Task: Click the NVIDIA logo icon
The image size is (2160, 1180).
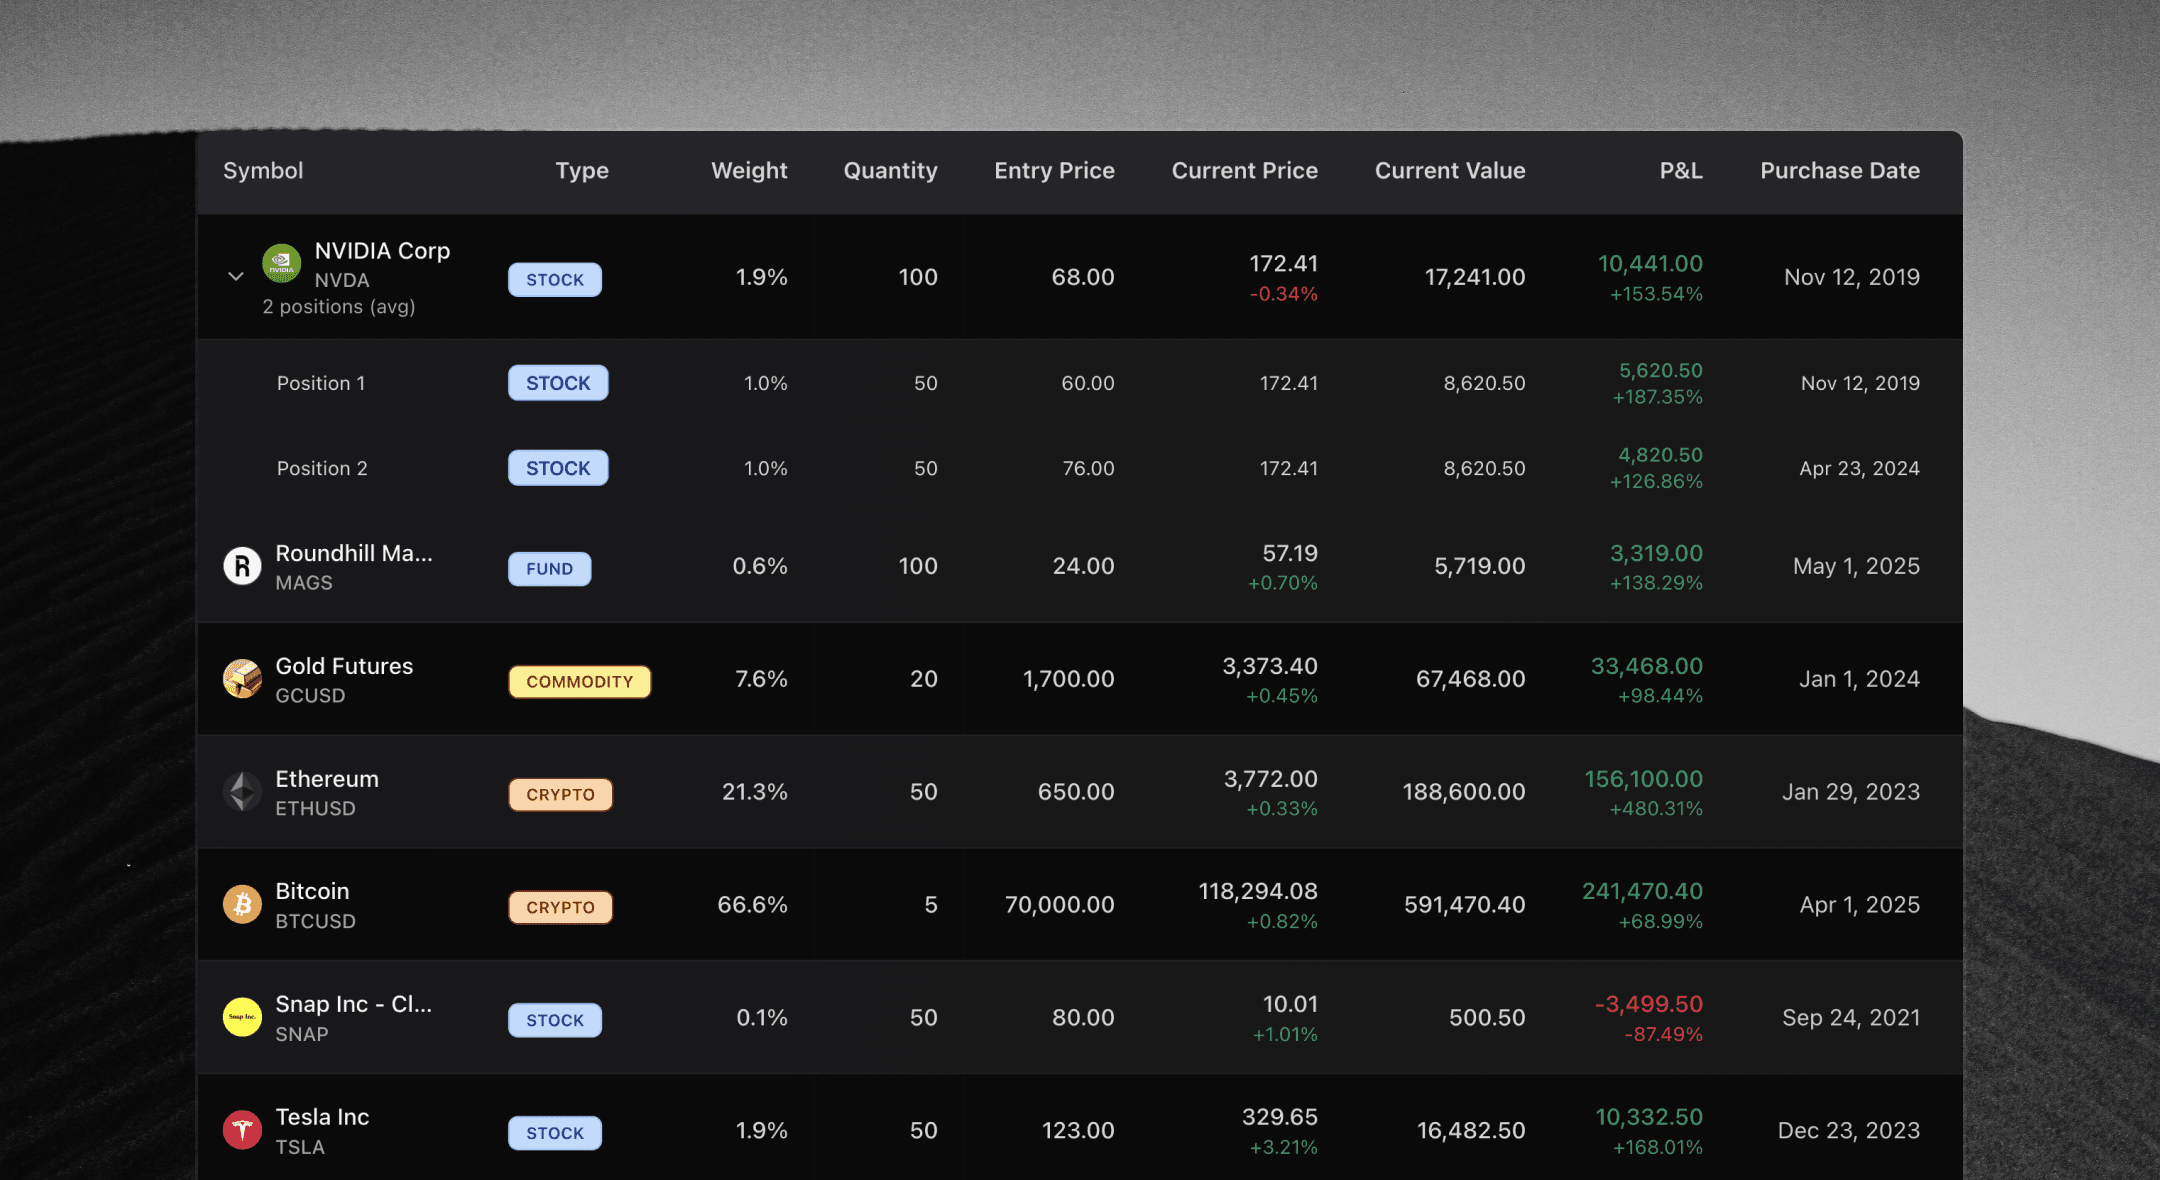Action: point(281,263)
